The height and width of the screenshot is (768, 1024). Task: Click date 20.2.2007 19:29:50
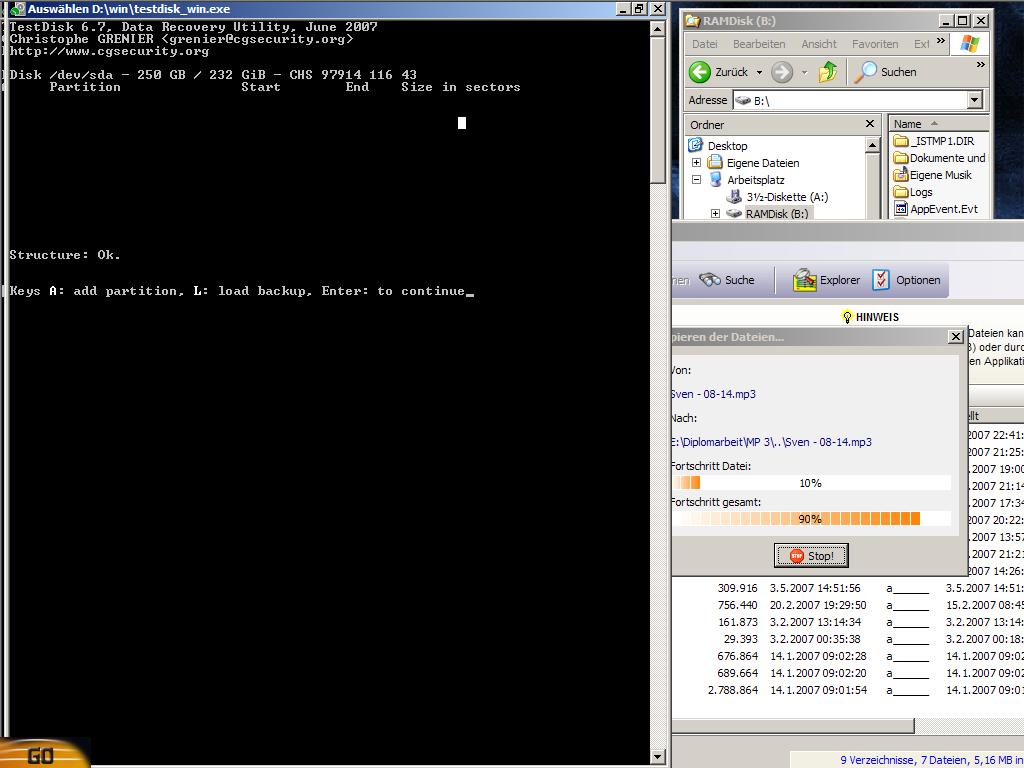(818, 605)
